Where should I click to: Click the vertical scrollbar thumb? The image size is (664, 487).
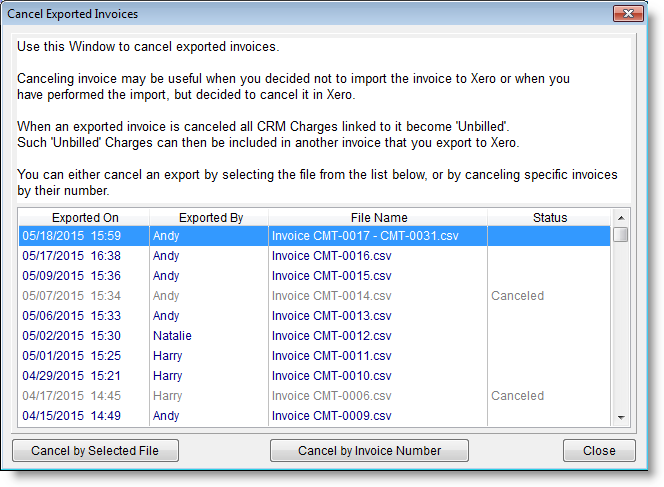coord(621,235)
